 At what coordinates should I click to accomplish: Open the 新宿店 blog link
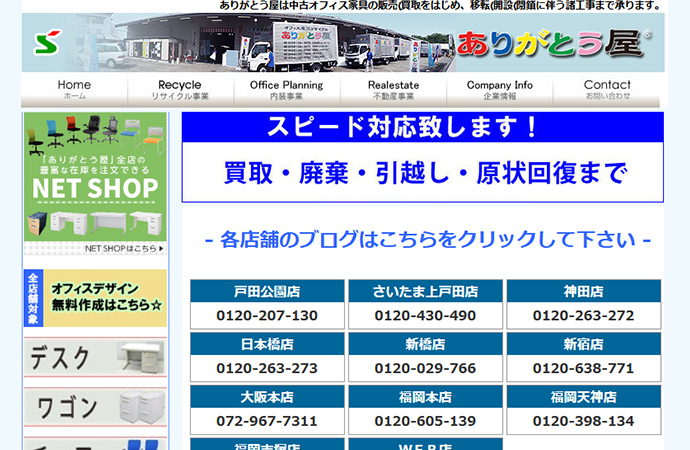tap(584, 344)
